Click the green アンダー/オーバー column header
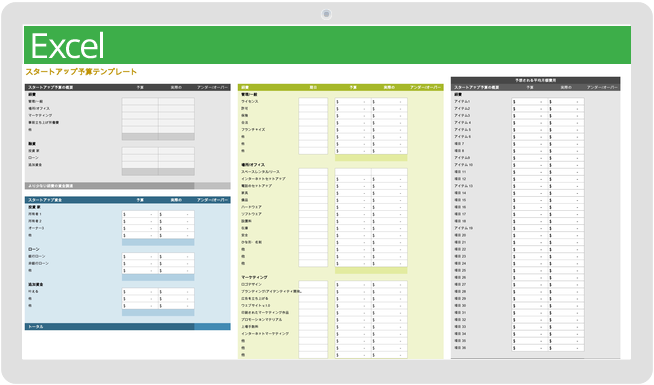 (425, 88)
